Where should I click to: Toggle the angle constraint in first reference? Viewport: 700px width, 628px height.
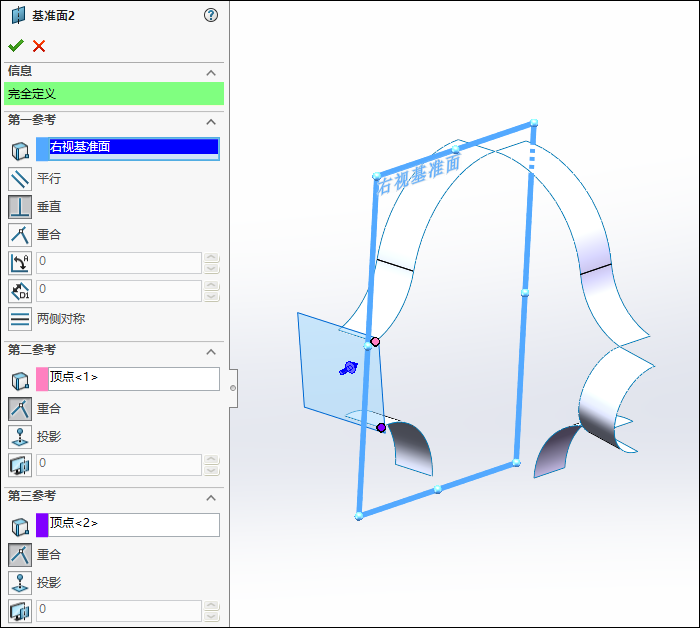[x=20, y=263]
